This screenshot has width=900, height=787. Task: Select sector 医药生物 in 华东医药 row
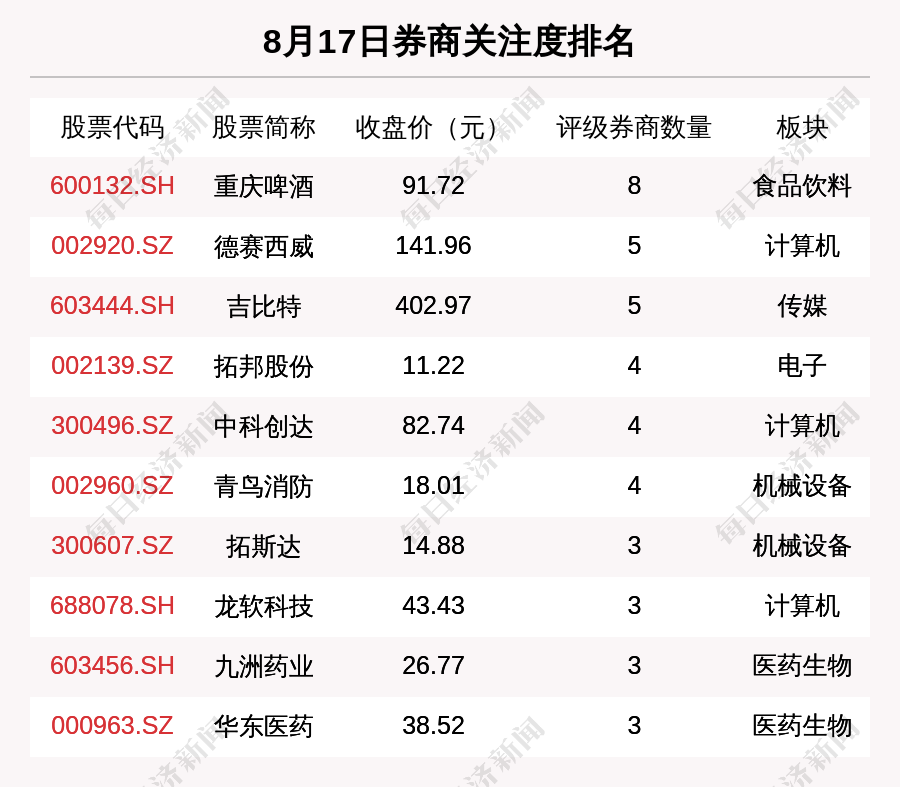802,727
